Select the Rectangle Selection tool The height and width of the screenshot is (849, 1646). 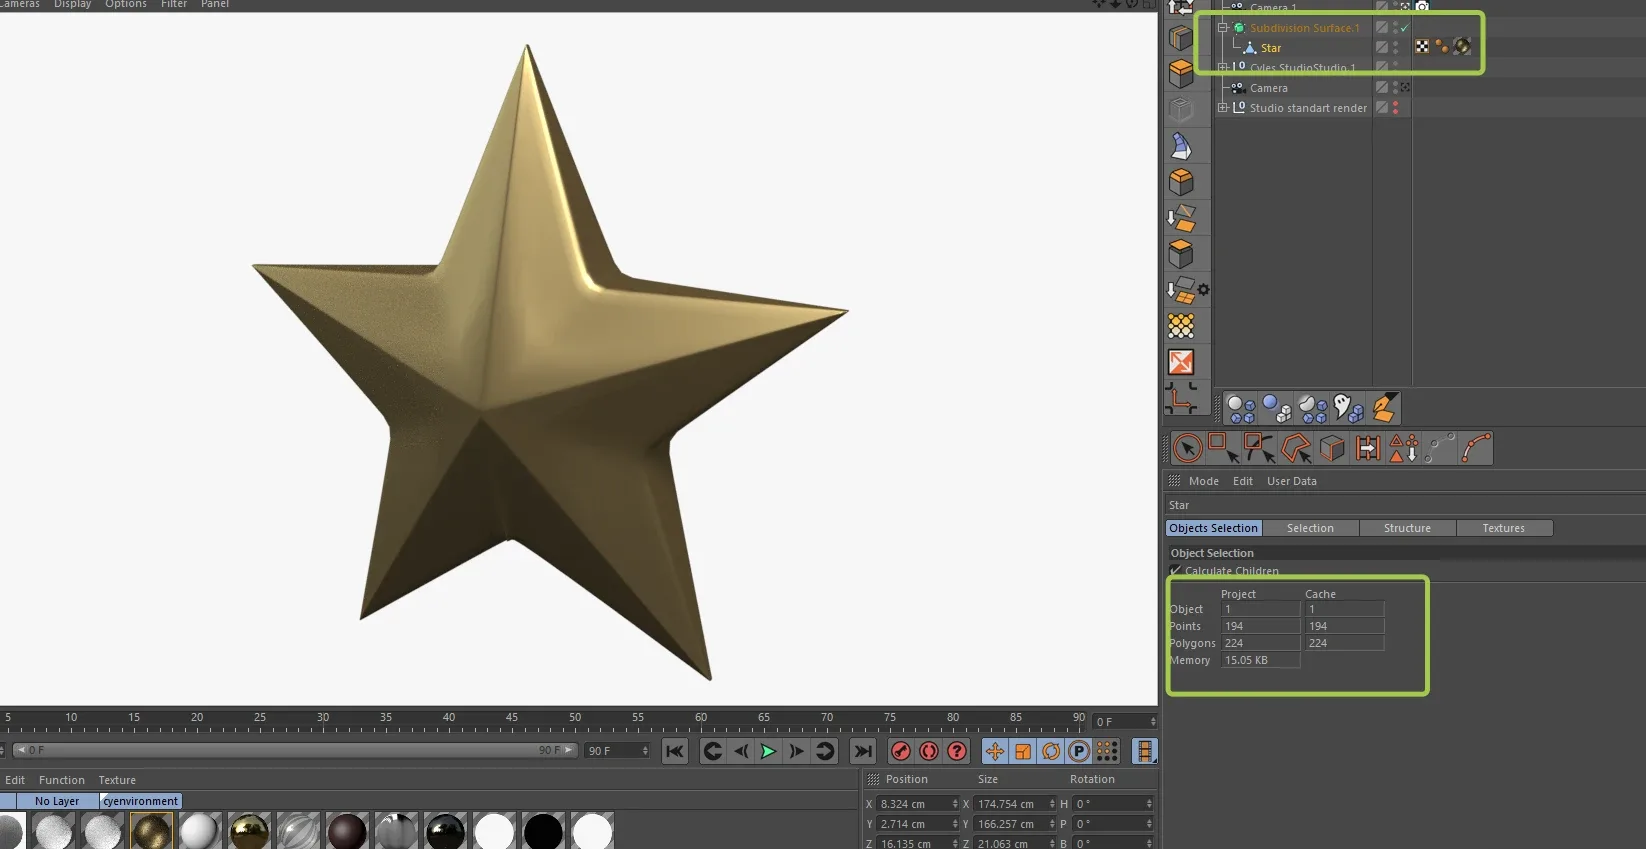(1224, 448)
